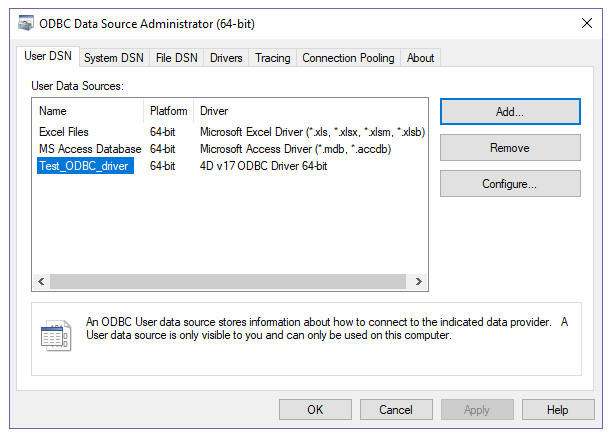This screenshot has width=612, height=440.
Task: Switch to the System DSN tab
Action: point(113,58)
